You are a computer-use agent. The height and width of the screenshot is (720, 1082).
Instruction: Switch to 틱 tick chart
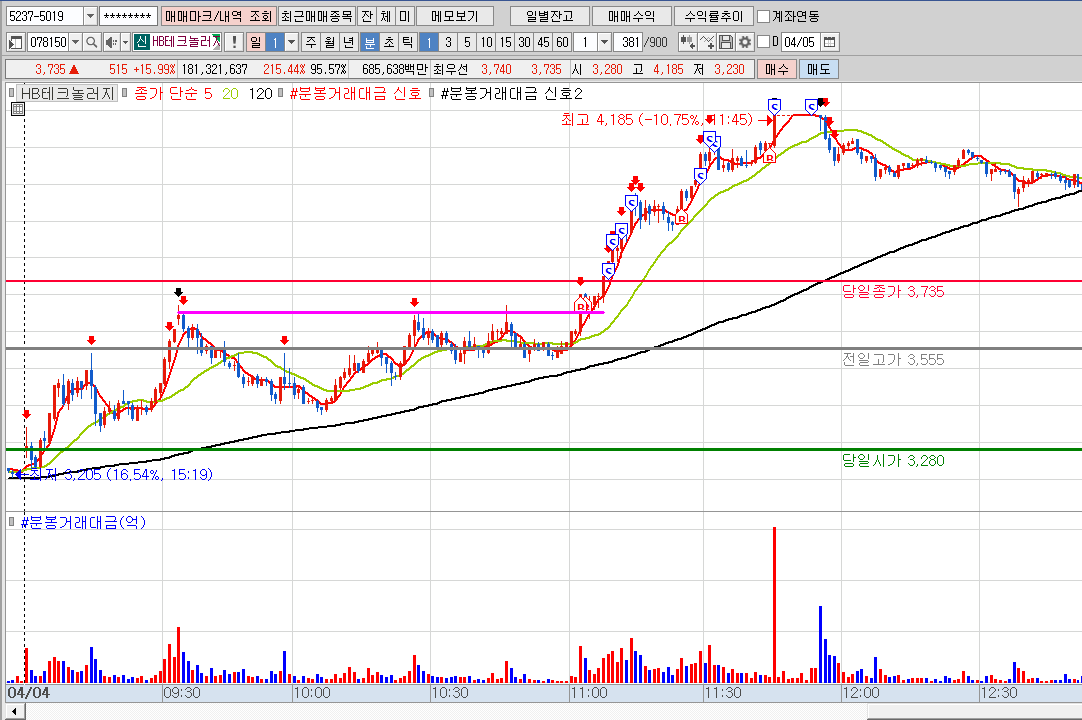(x=408, y=42)
